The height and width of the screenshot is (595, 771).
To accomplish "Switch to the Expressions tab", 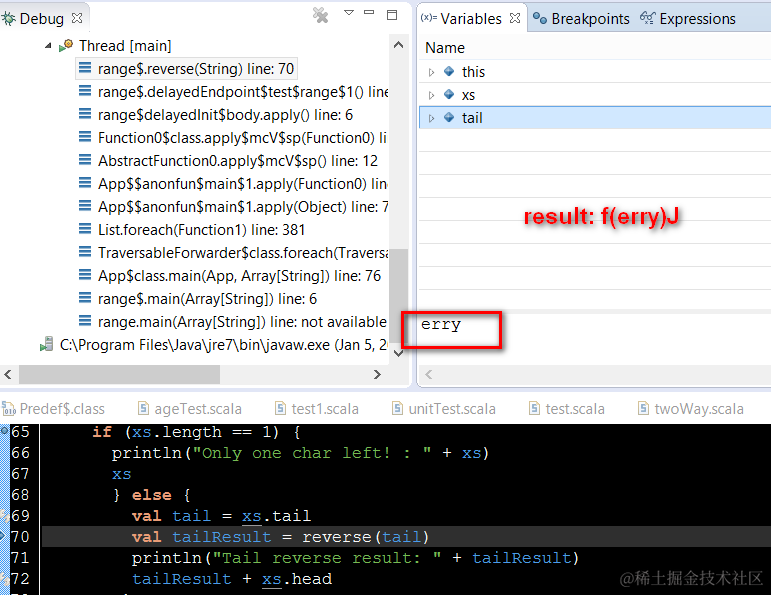I will 687,19.
